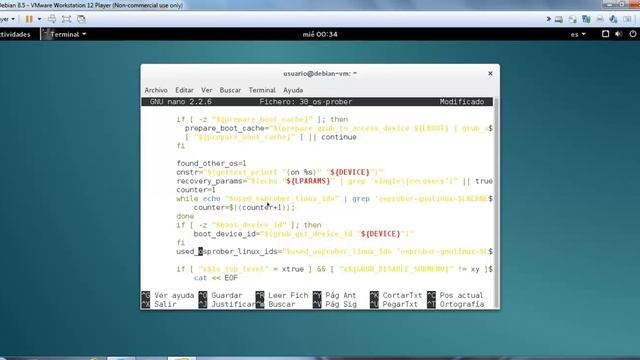This screenshot has height=360, width=640.
Task: Click the 'counter=$((counter+1));' line
Action: 244,207
